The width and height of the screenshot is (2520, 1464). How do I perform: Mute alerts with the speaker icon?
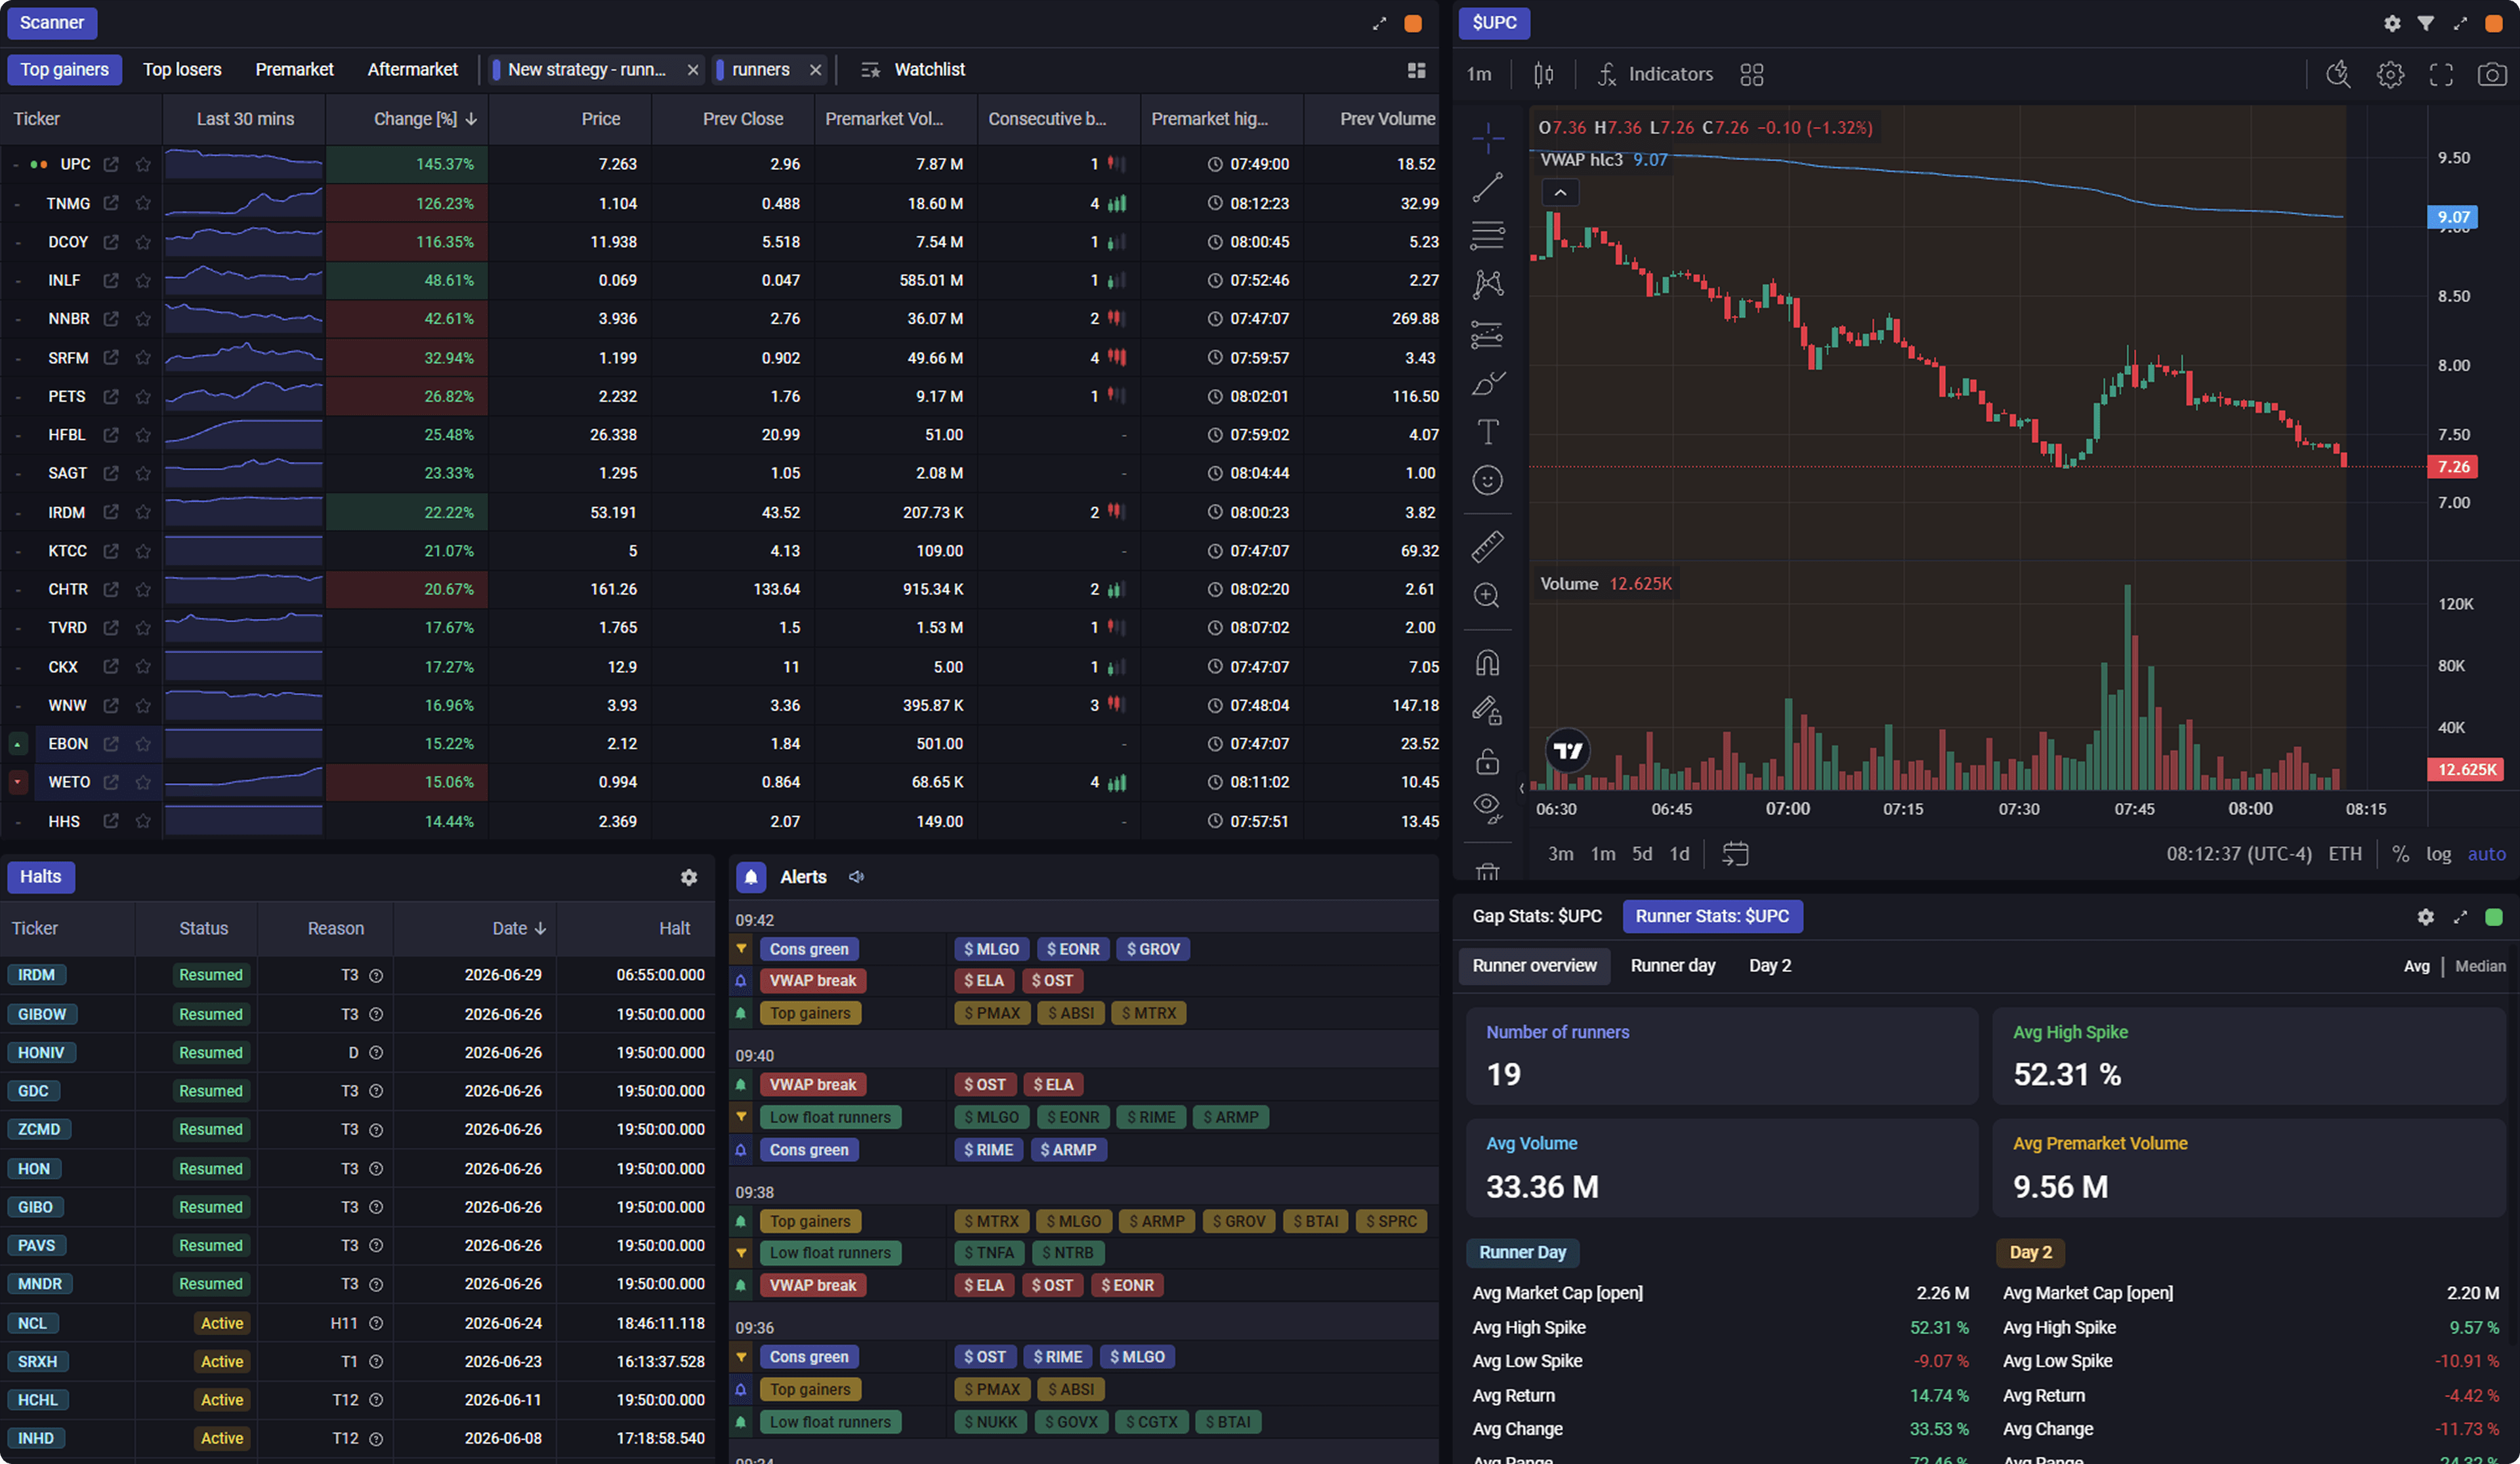tap(857, 877)
